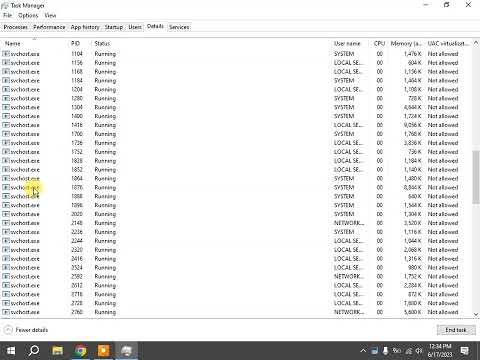Viewport: 480px width, 360px height.
Task: Click memory value 9,056 K
Action: 413,125
